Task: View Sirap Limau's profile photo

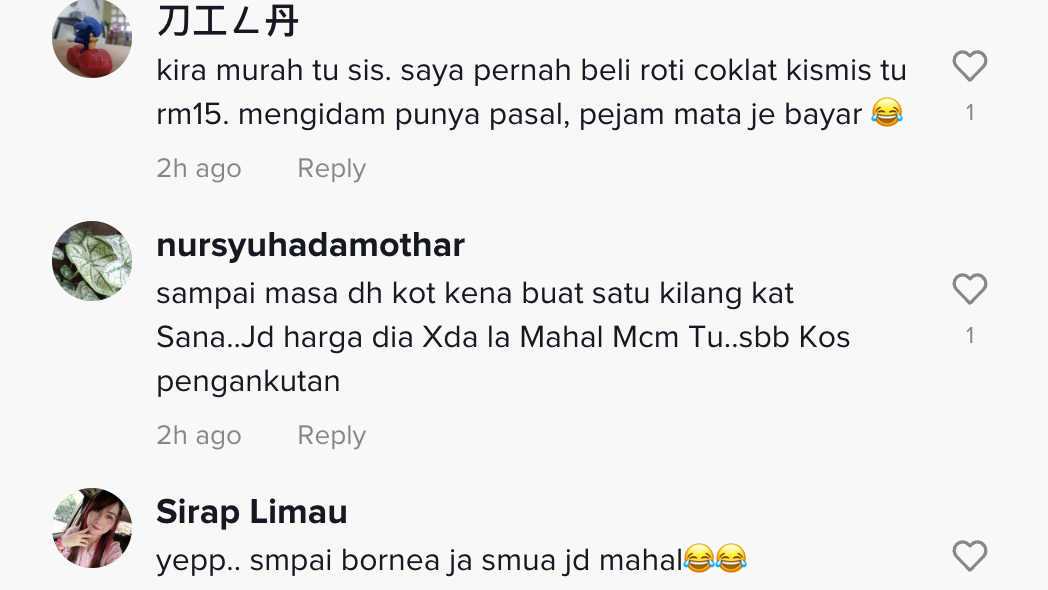Action: pos(92,528)
